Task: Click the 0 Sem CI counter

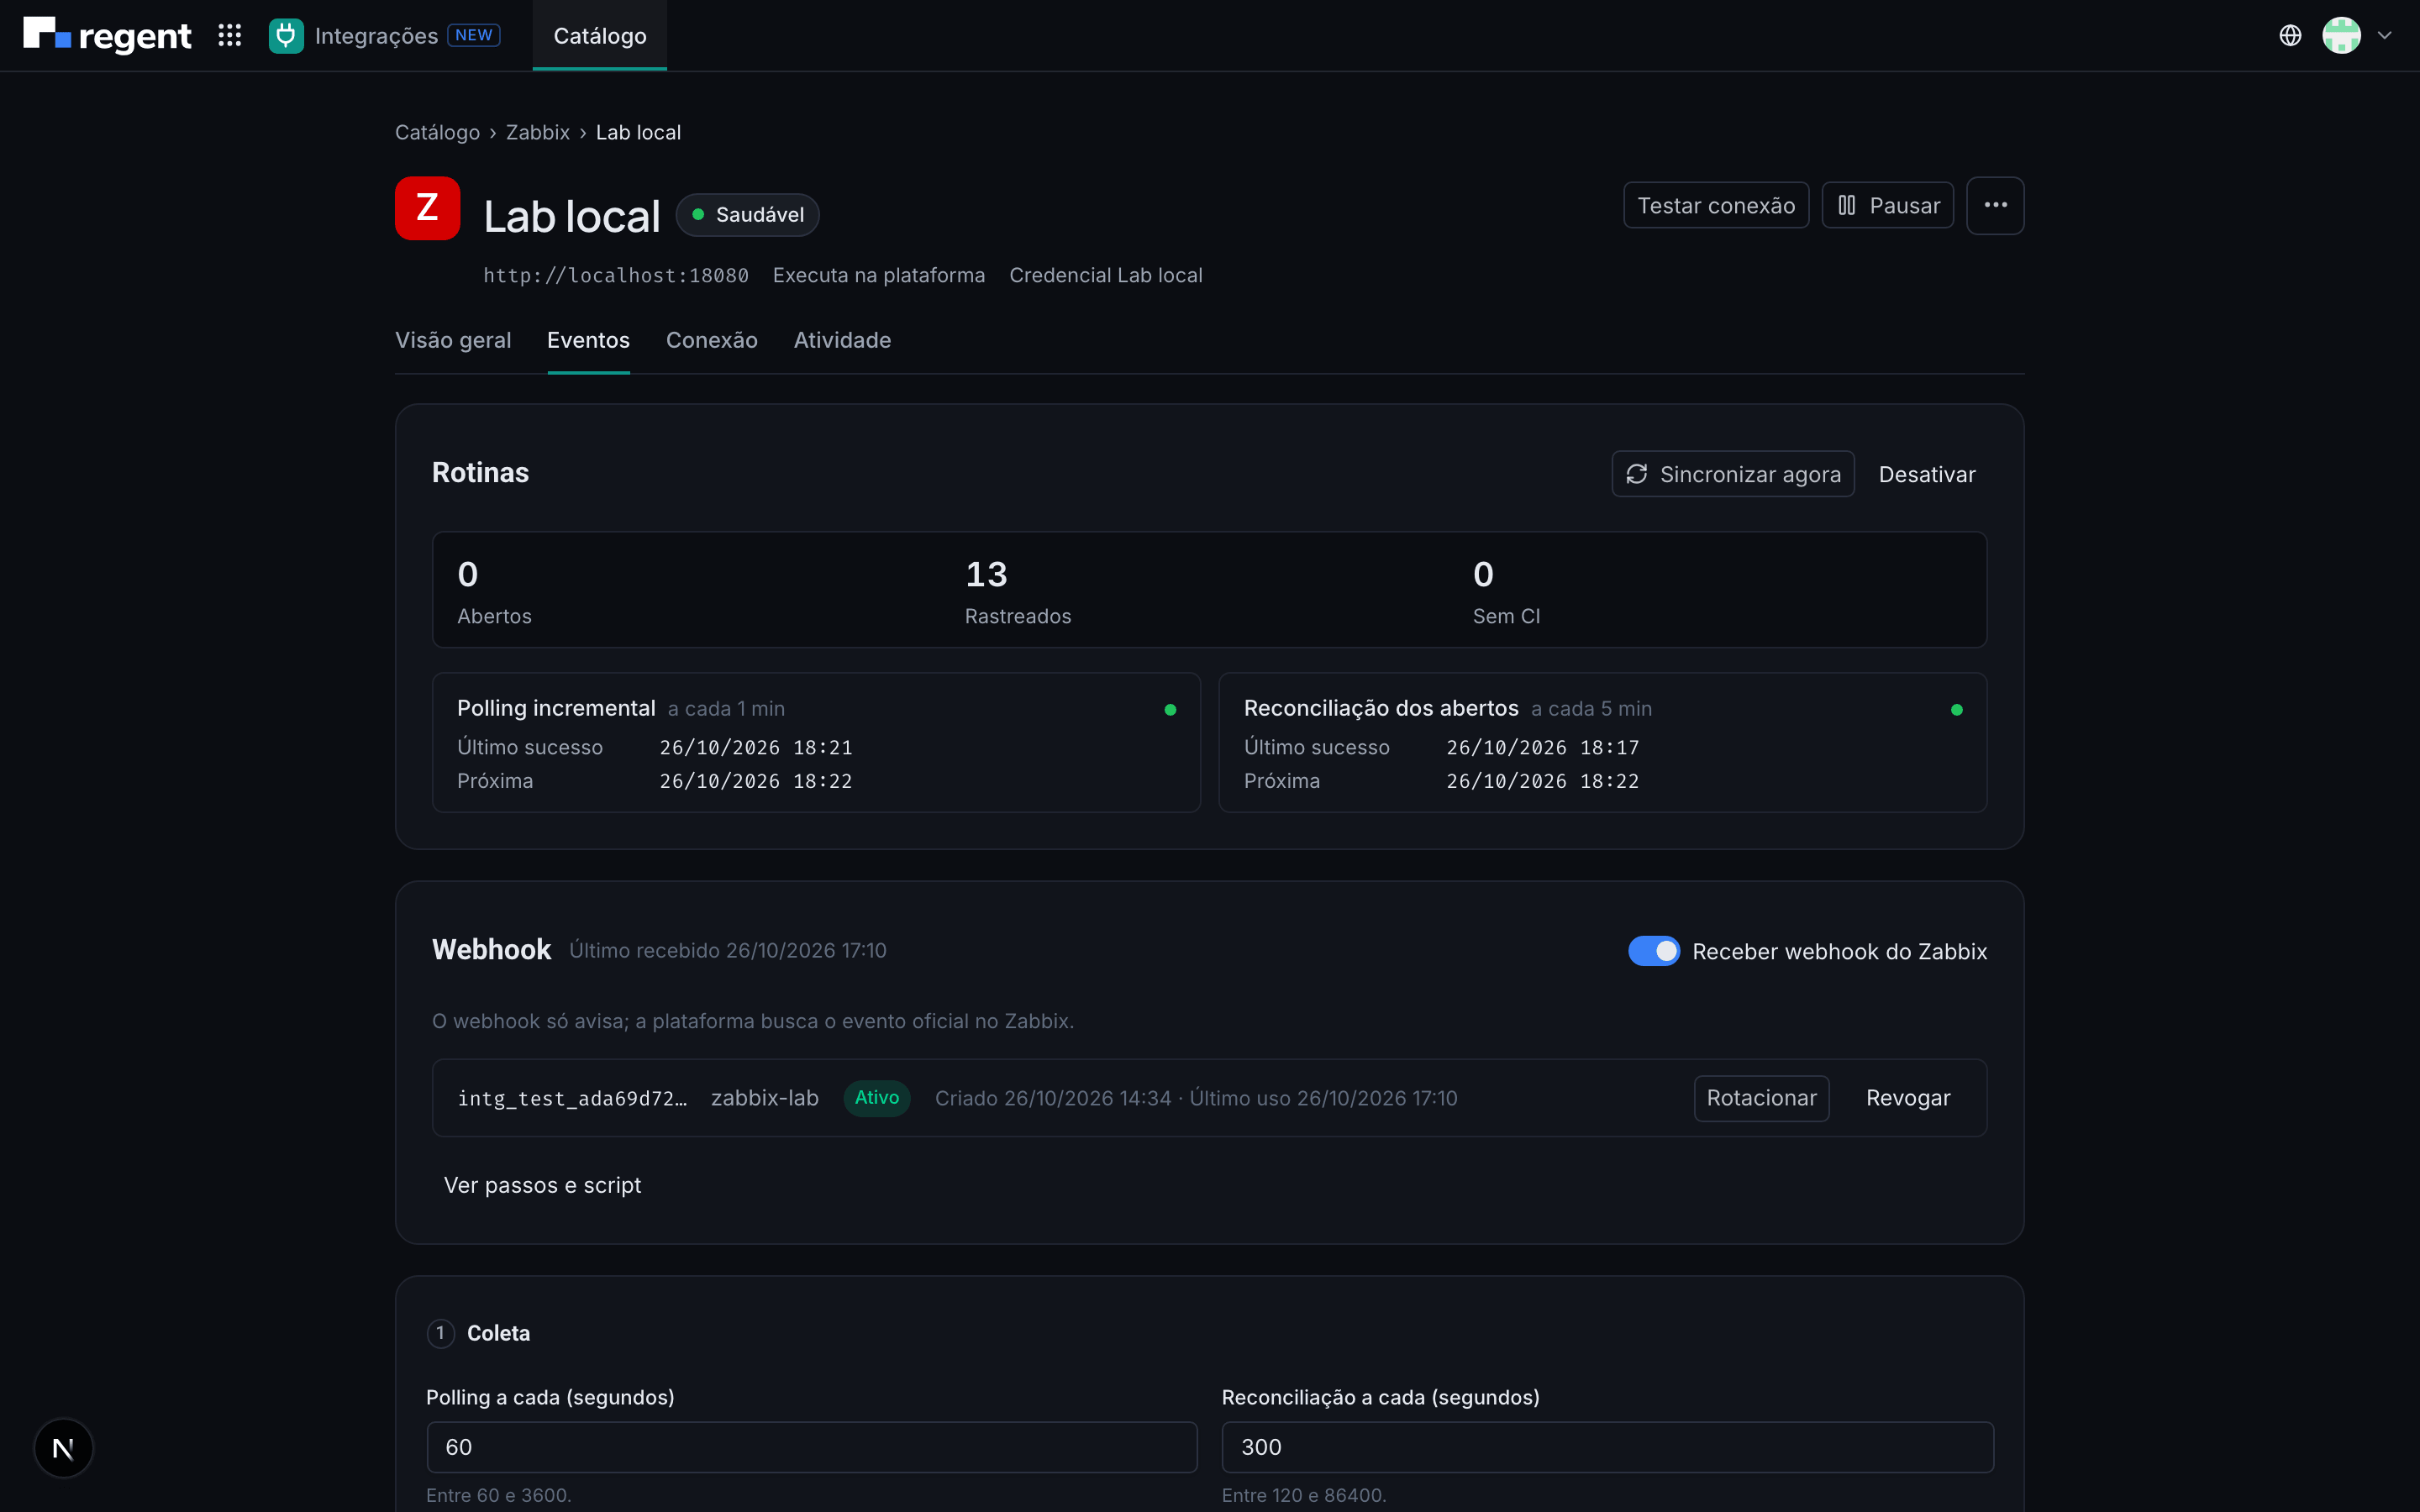Action: pos(1506,591)
